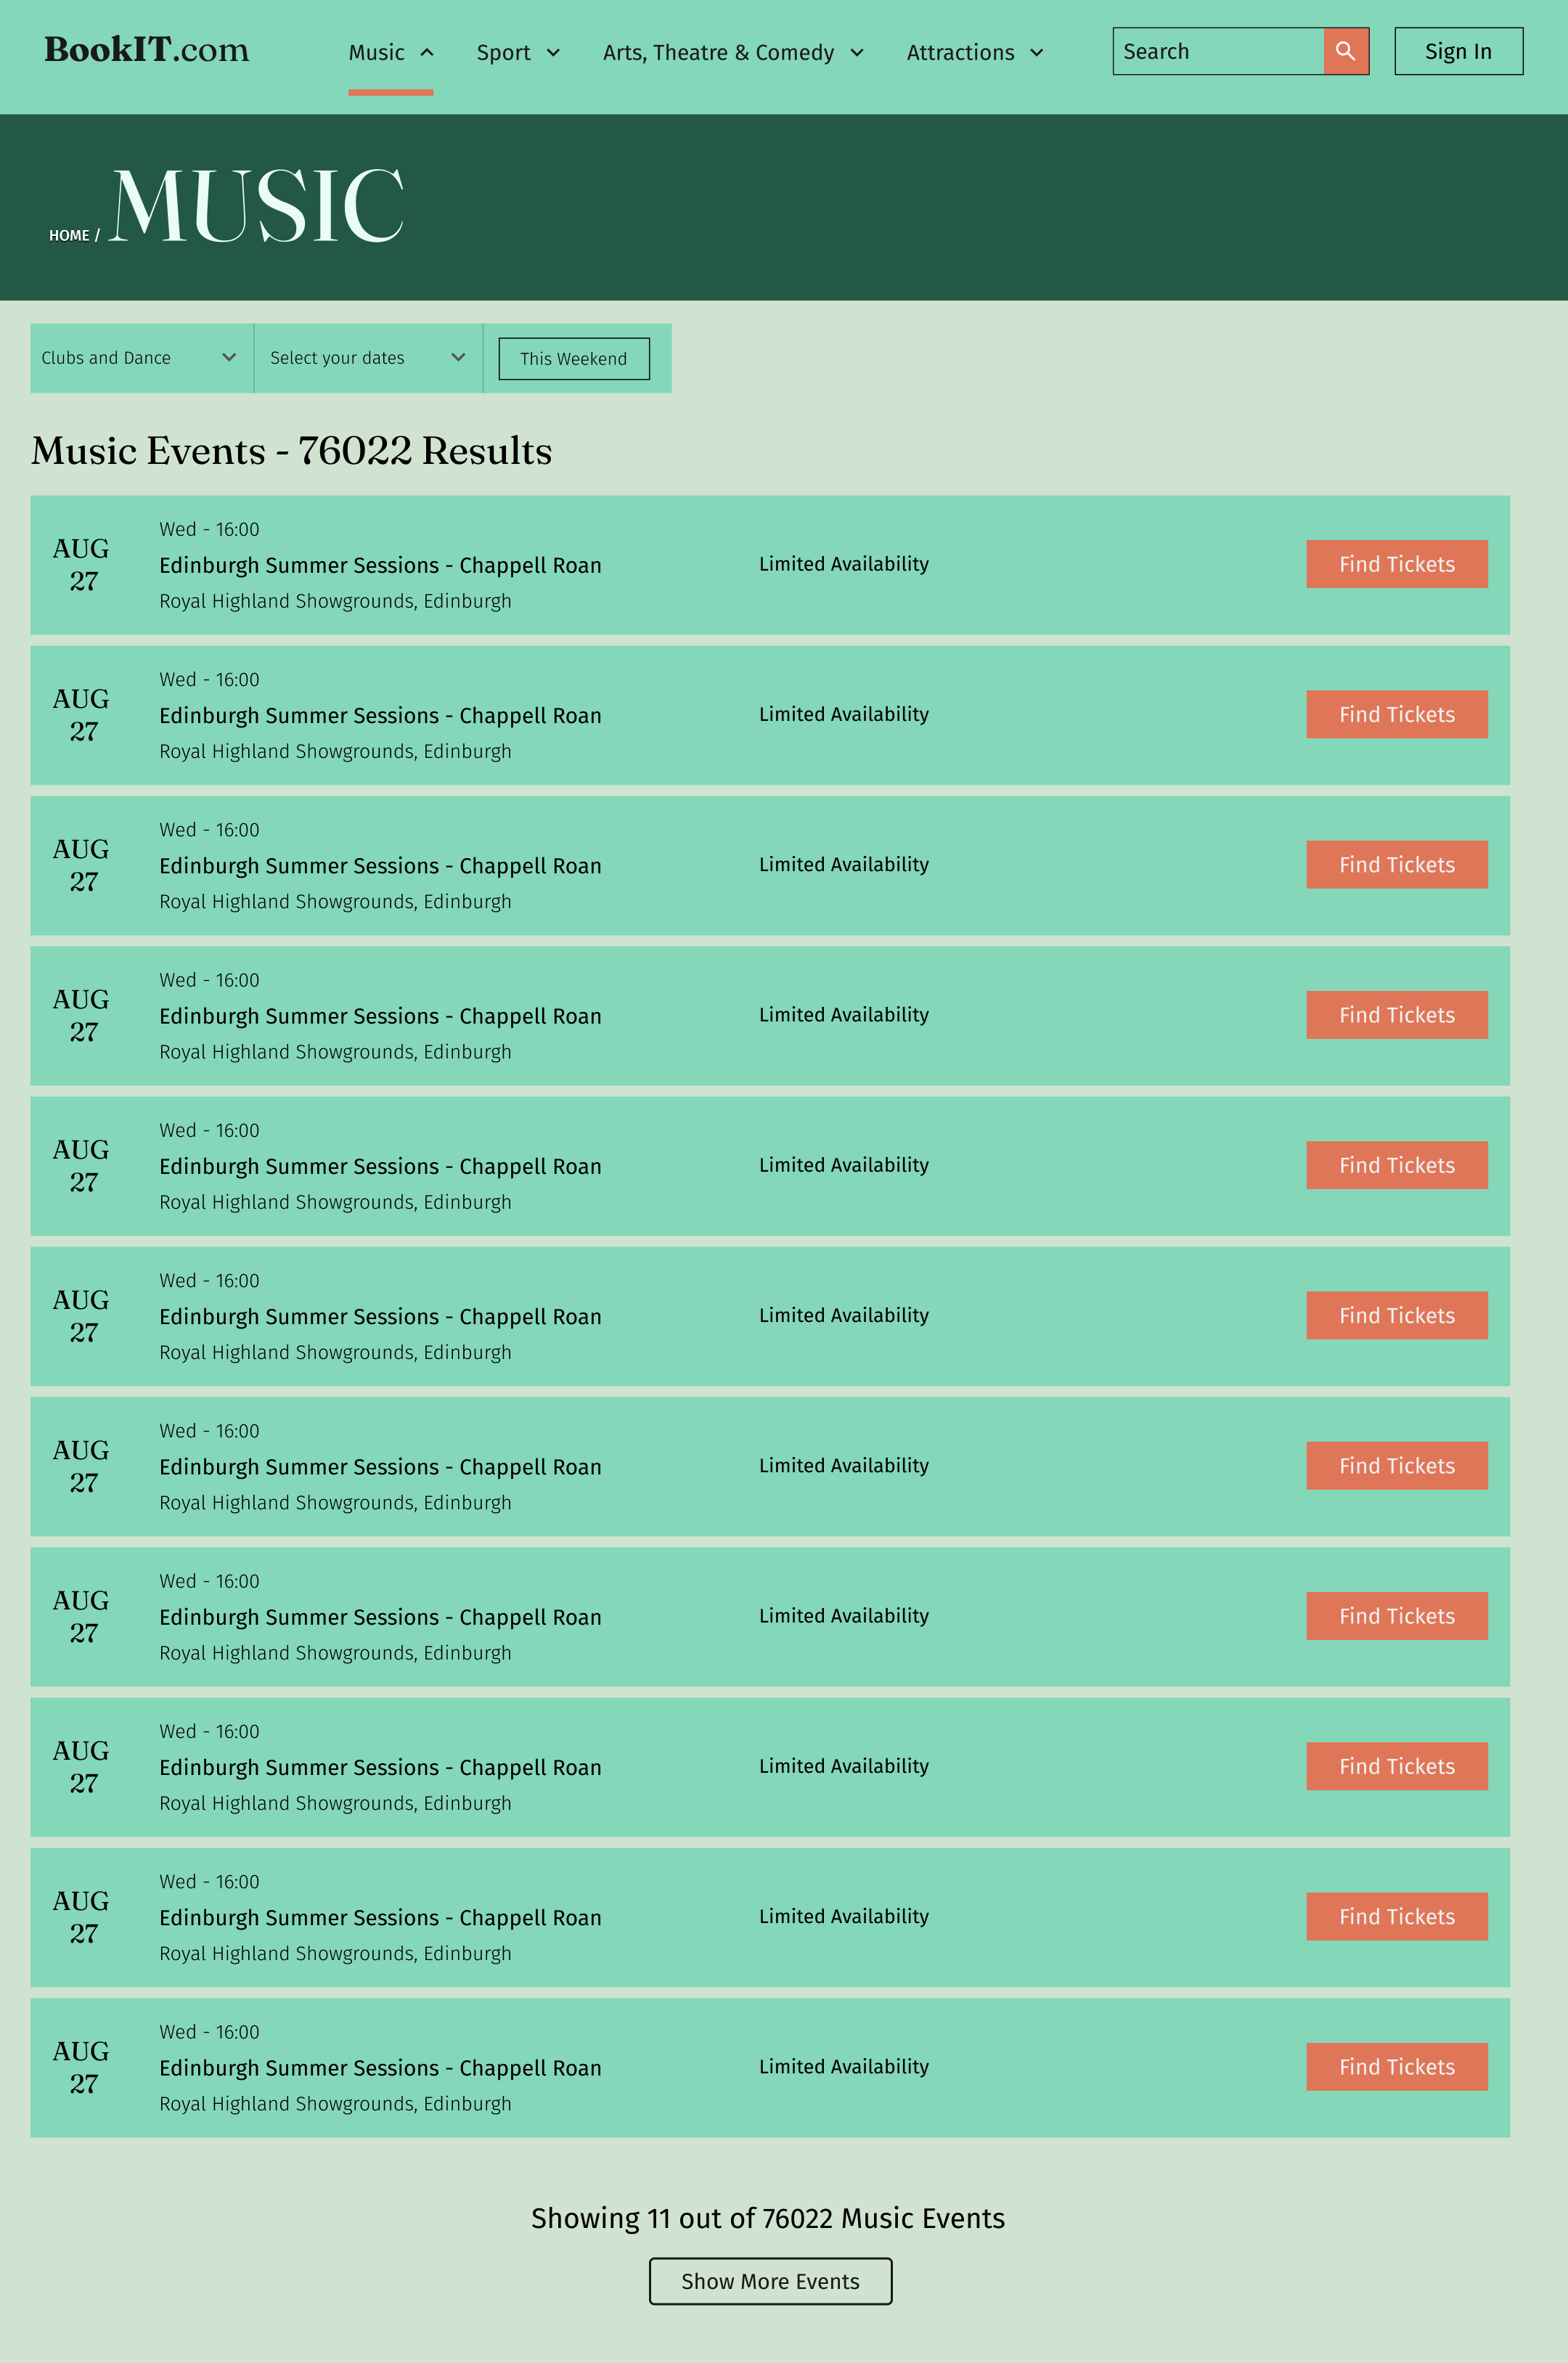Open the Sport navigation menu
Viewport: 1568px width, 2363px height.
(x=503, y=53)
